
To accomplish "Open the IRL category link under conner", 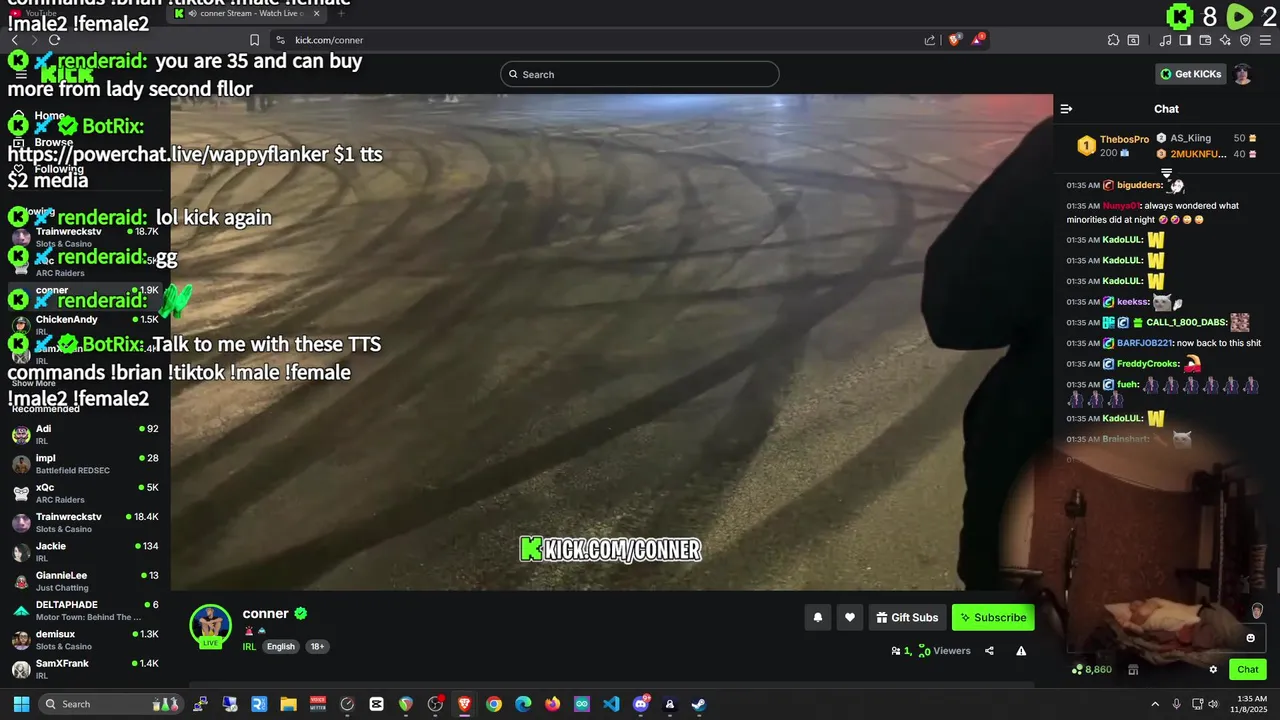I will click(249, 647).
